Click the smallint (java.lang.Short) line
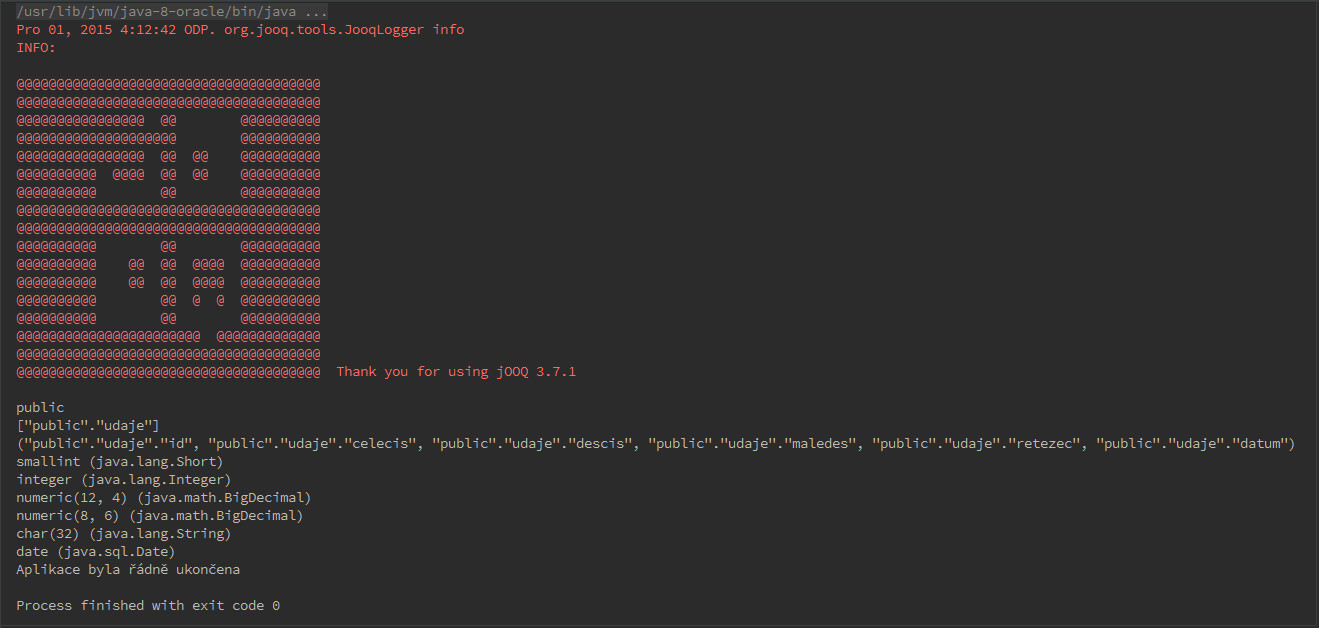This screenshot has width=1319, height=628. 120,462
